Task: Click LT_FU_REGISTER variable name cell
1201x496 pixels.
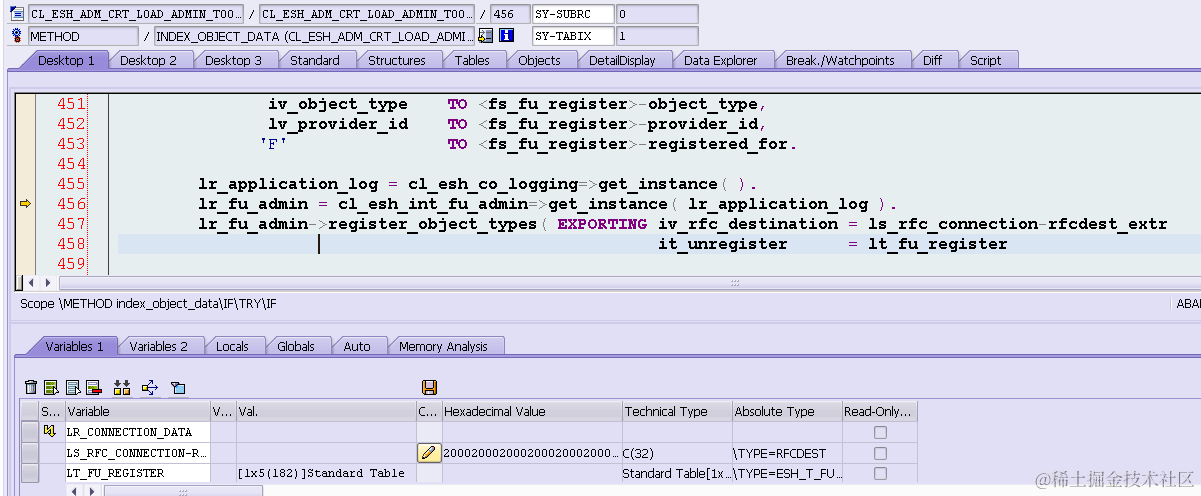Action: coord(137,473)
